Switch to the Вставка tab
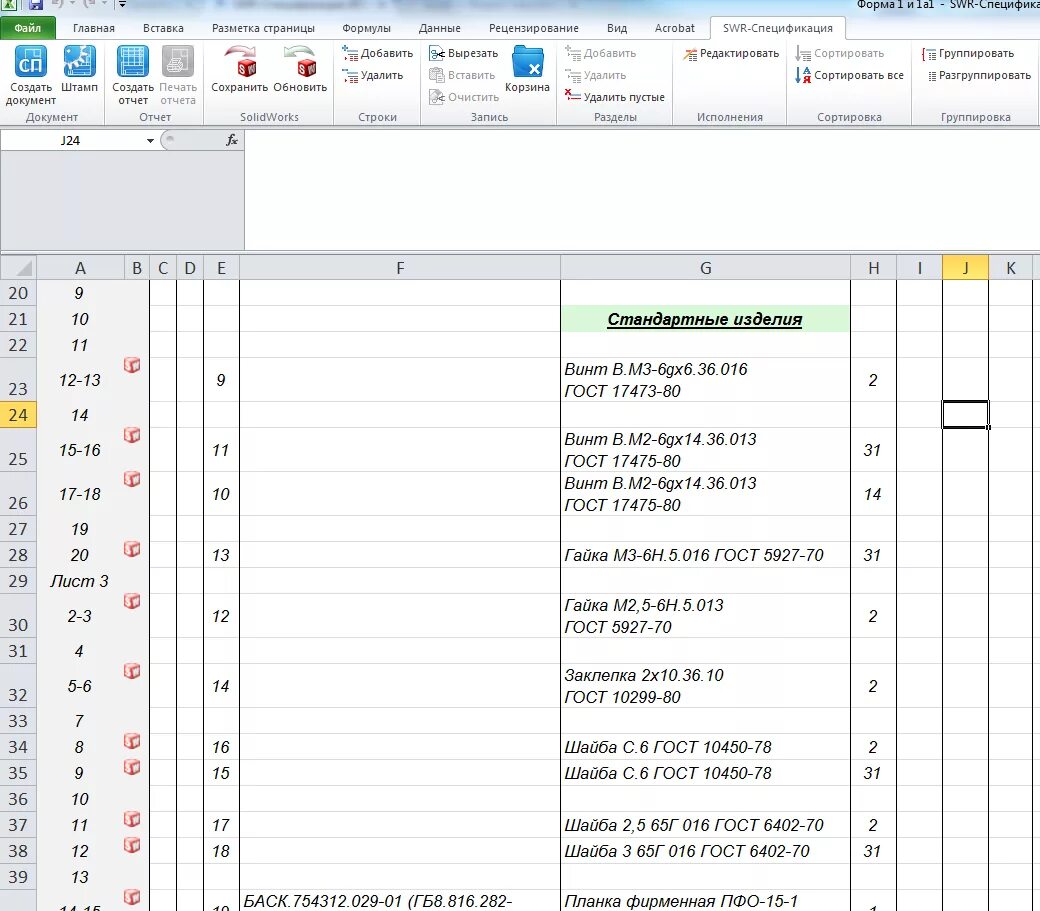1040x911 pixels. tap(163, 28)
